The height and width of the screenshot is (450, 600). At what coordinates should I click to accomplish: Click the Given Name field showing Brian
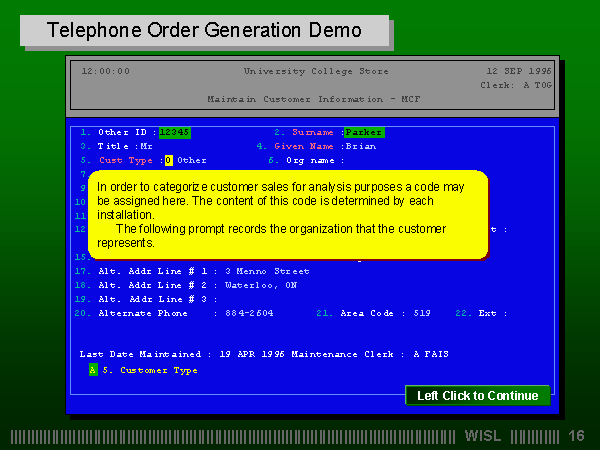tap(360, 146)
